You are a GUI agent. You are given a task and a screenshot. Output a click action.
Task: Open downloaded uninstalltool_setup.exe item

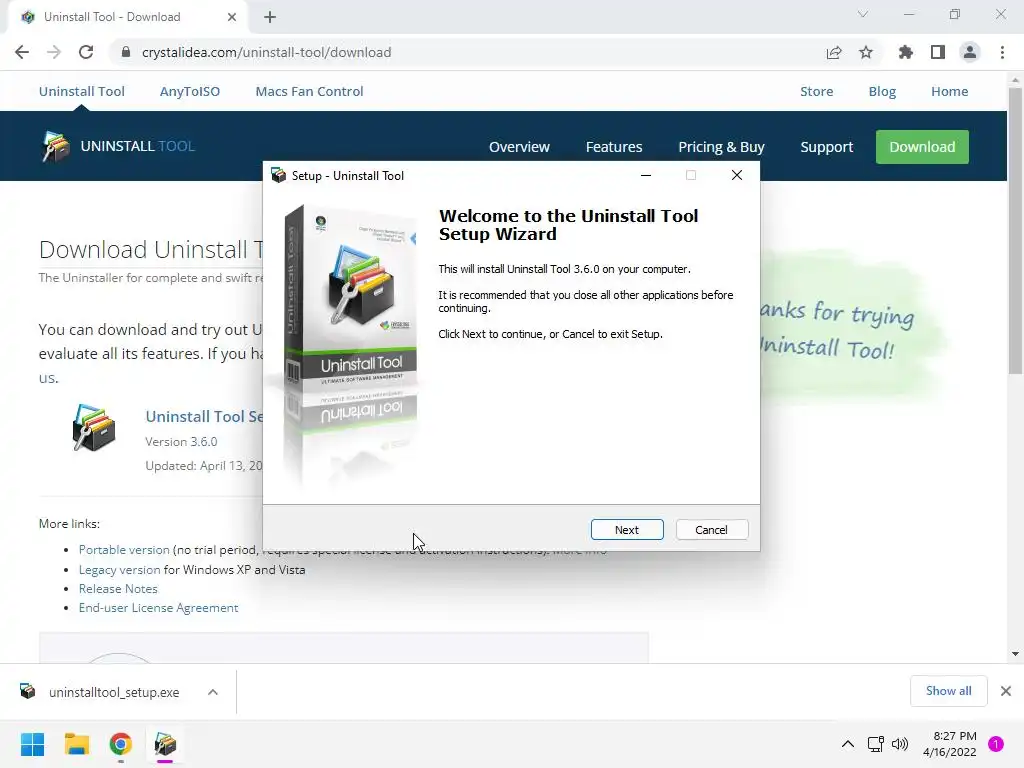click(x=101, y=692)
